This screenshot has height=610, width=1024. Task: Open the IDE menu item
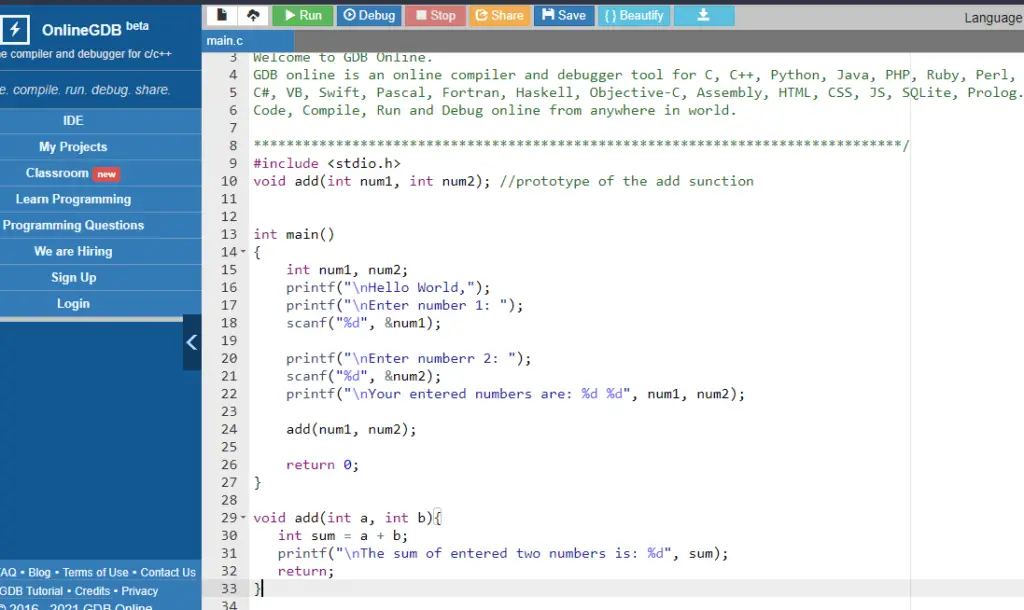point(73,121)
